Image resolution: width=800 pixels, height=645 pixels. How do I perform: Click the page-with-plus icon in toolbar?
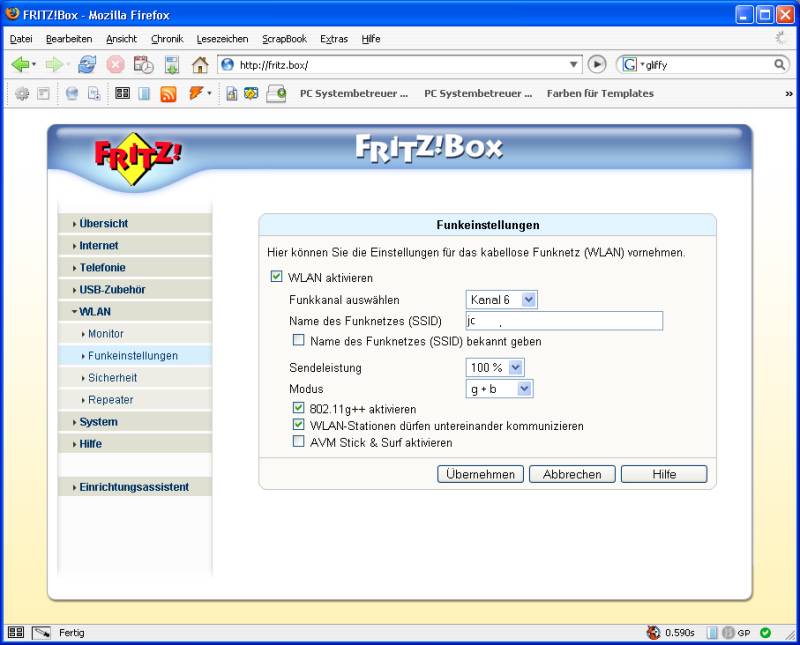click(x=94, y=93)
